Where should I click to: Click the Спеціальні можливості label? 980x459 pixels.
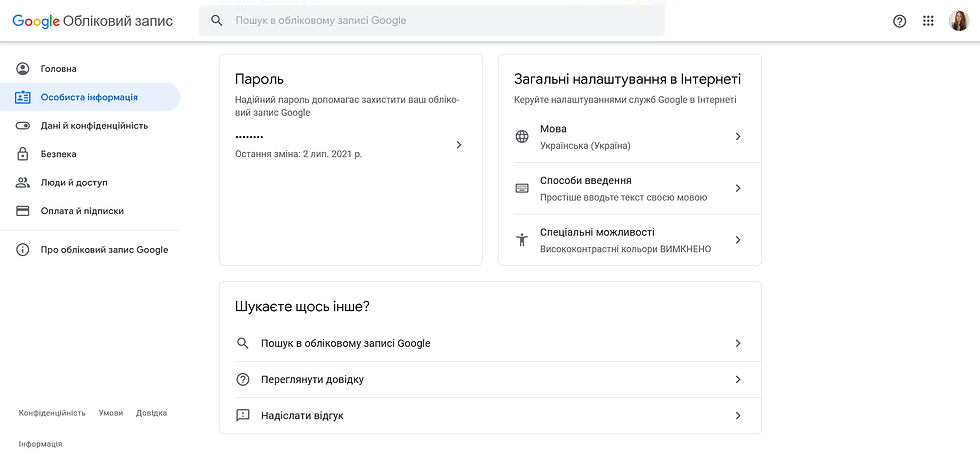[x=598, y=232]
